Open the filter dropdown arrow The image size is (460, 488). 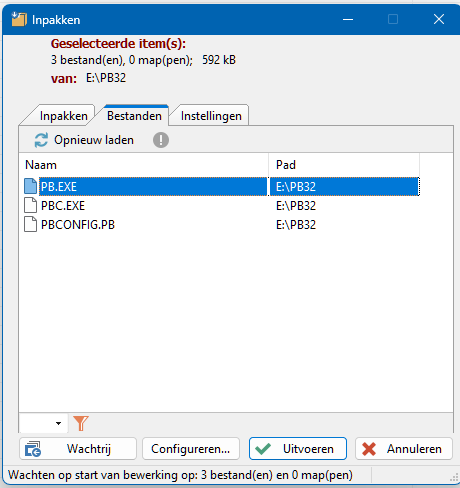(x=59, y=423)
